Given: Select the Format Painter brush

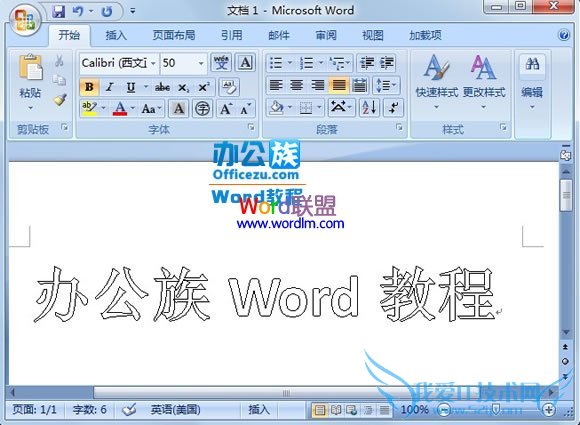Looking at the screenshot, I should click(59, 100).
